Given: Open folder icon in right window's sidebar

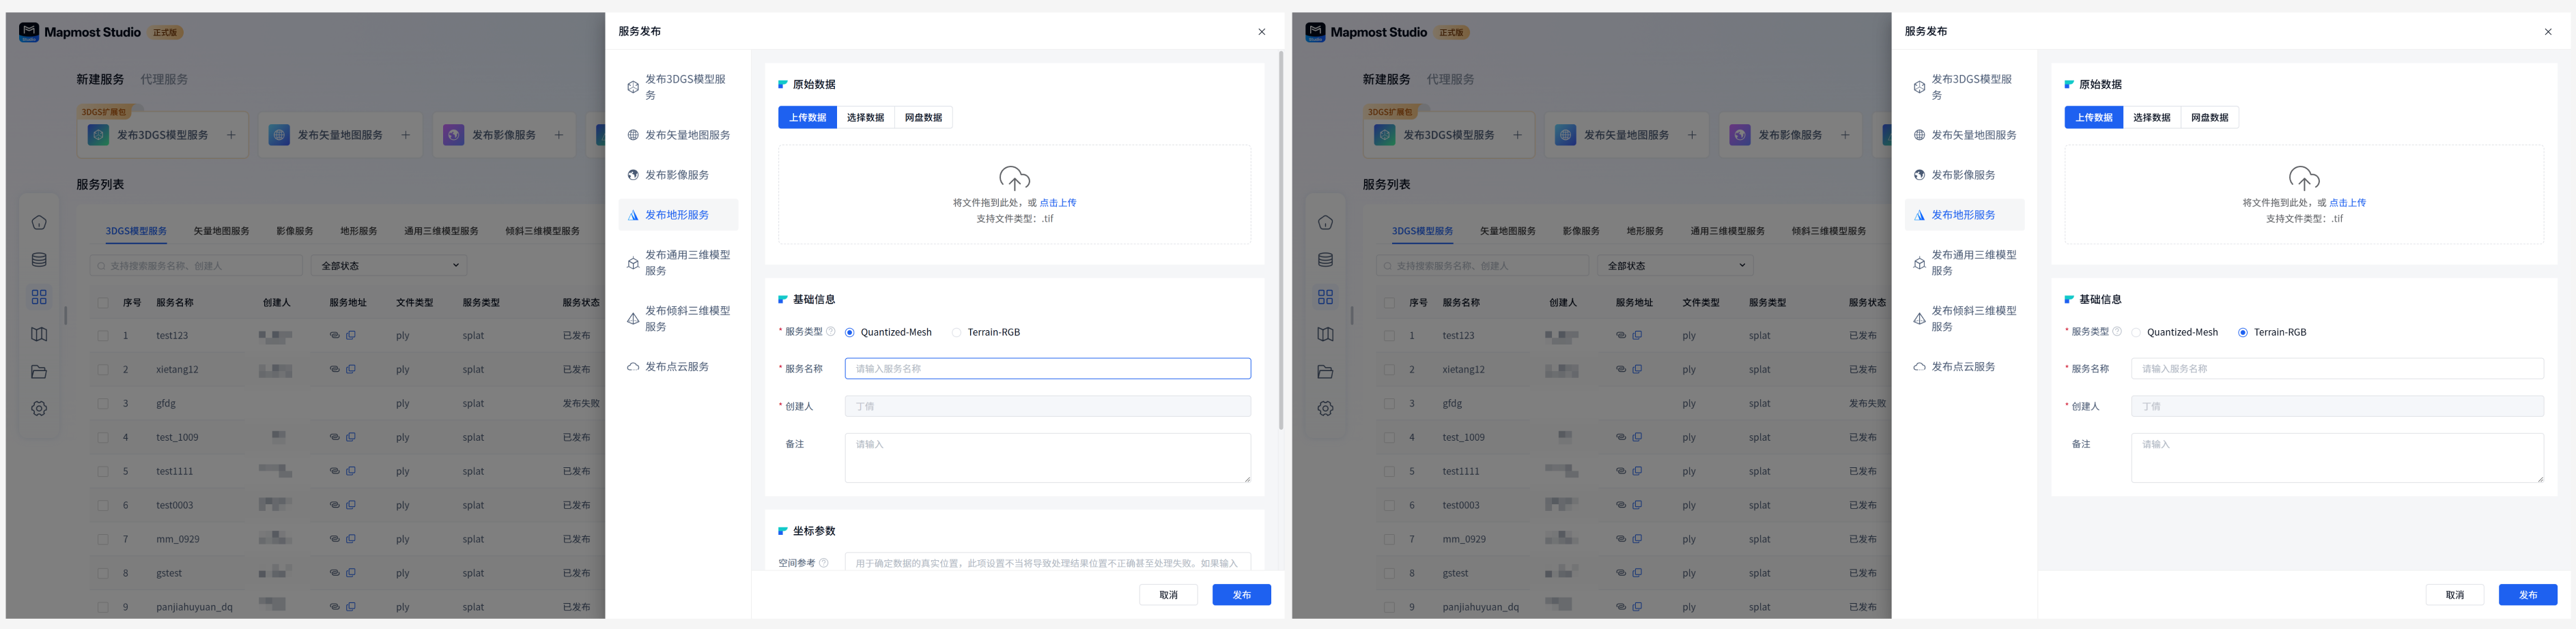Looking at the screenshot, I should 1325,372.
